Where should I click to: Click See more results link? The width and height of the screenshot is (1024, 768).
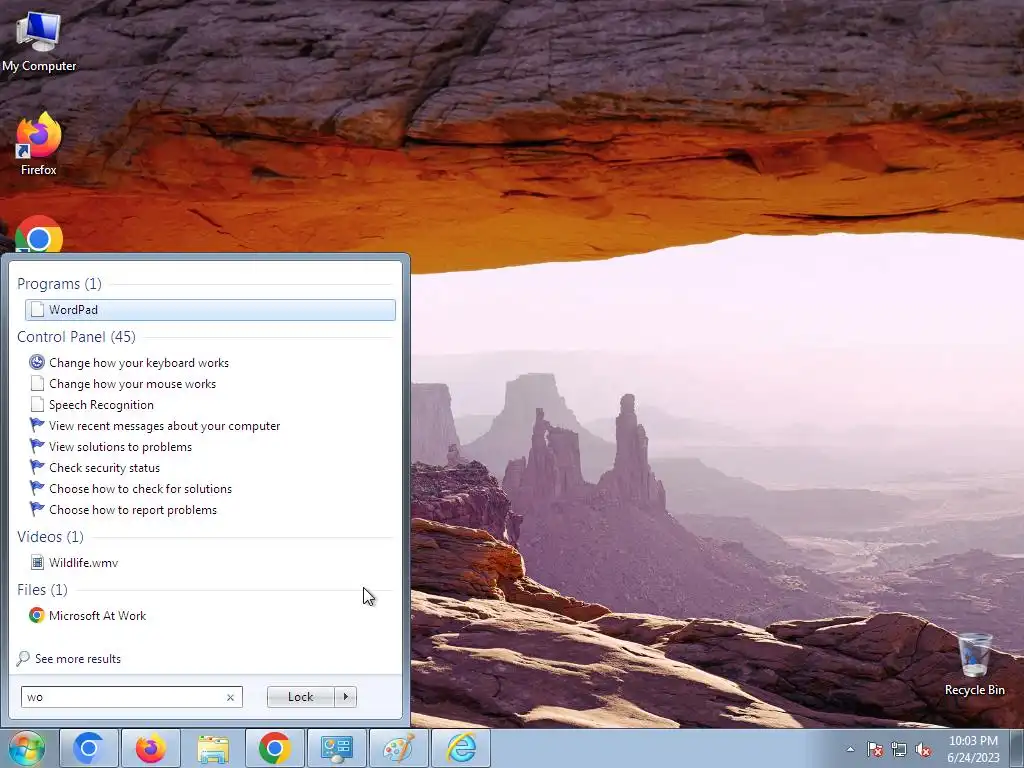[x=78, y=658]
